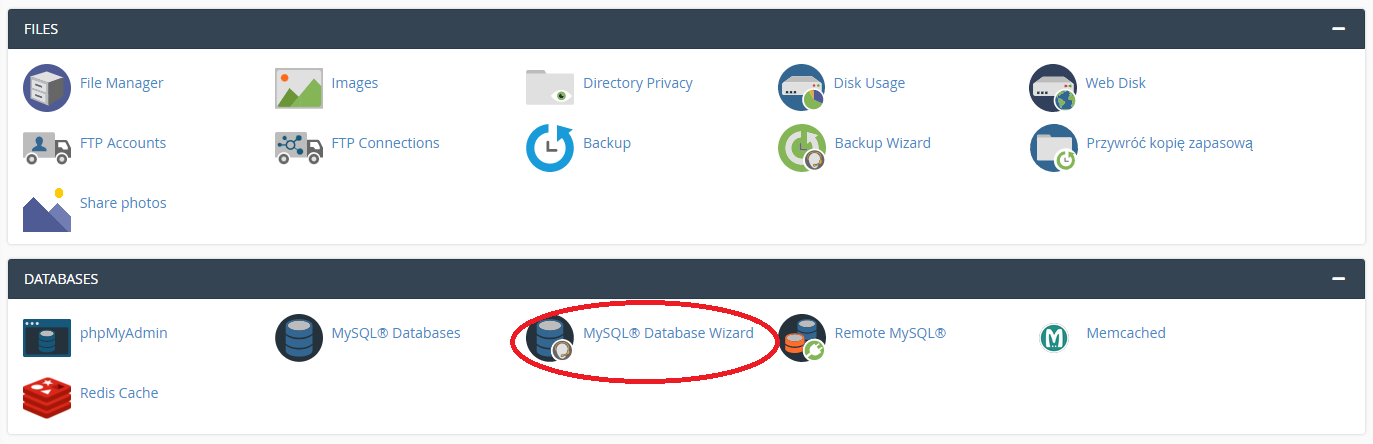
Task: Click the Remote MySQL® link
Action: tap(890, 333)
